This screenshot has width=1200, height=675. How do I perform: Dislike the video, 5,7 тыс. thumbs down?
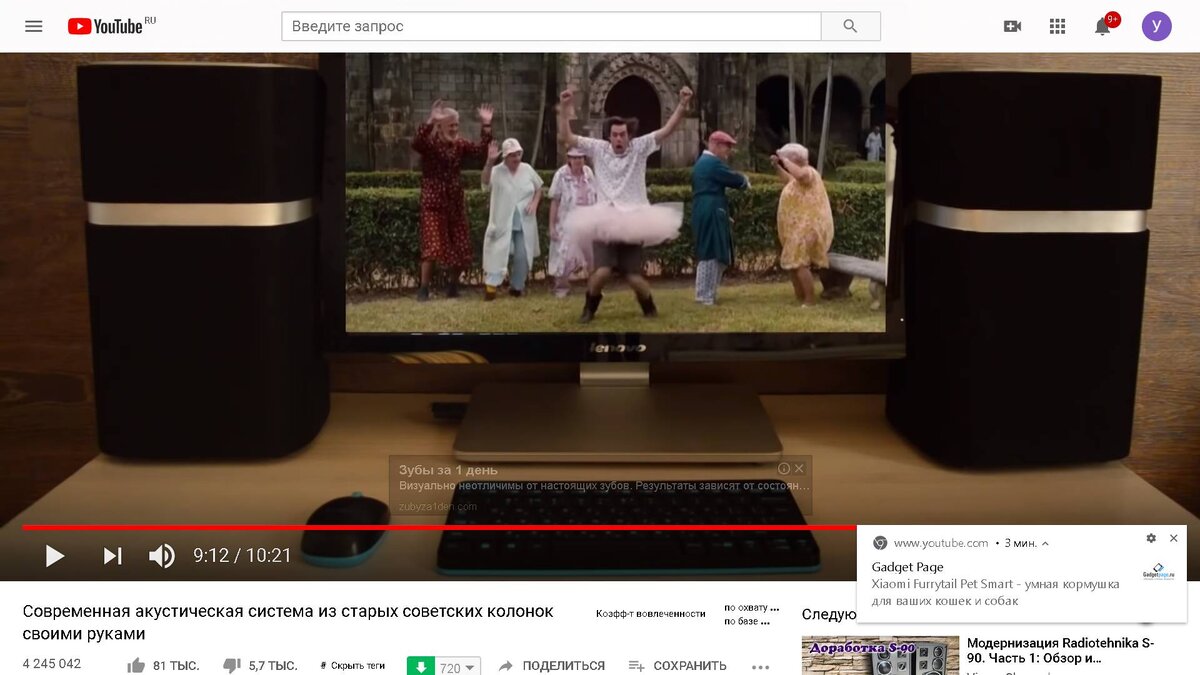(x=259, y=665)
